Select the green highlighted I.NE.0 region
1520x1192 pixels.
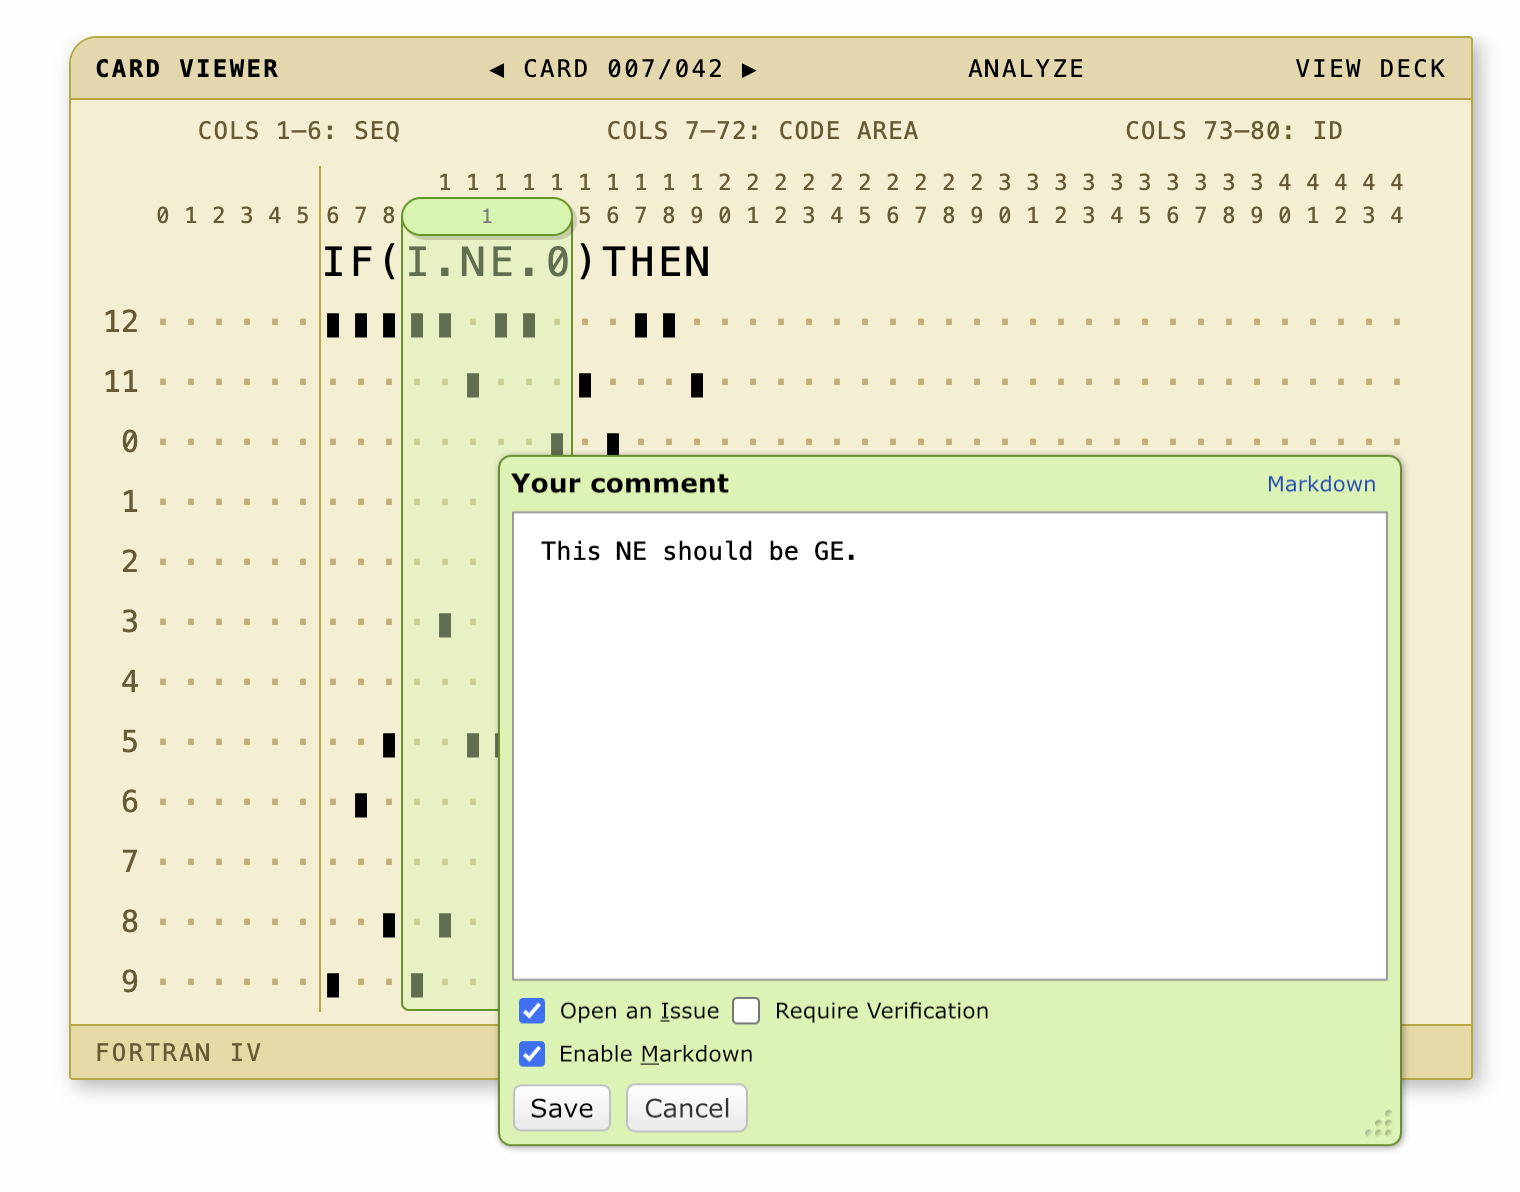[487, 261]
